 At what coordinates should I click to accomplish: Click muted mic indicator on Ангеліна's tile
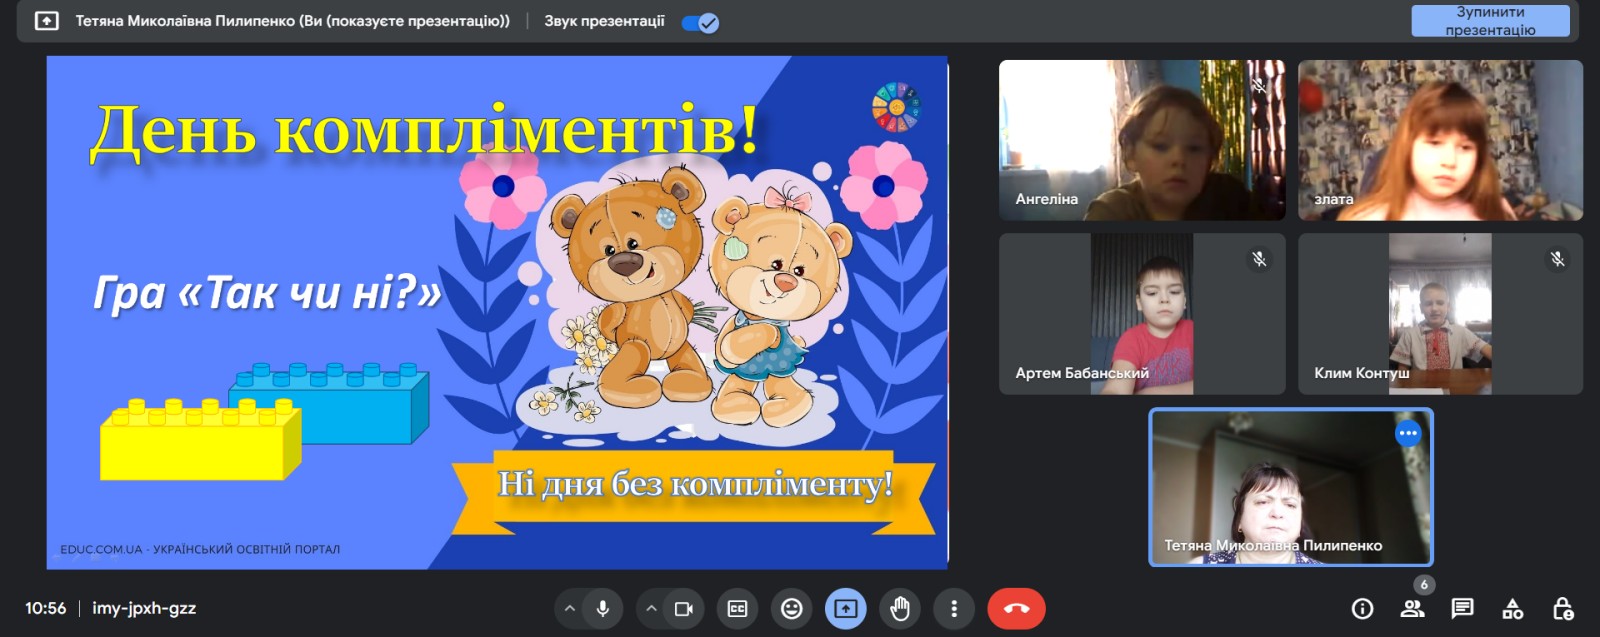(1260, 85)
